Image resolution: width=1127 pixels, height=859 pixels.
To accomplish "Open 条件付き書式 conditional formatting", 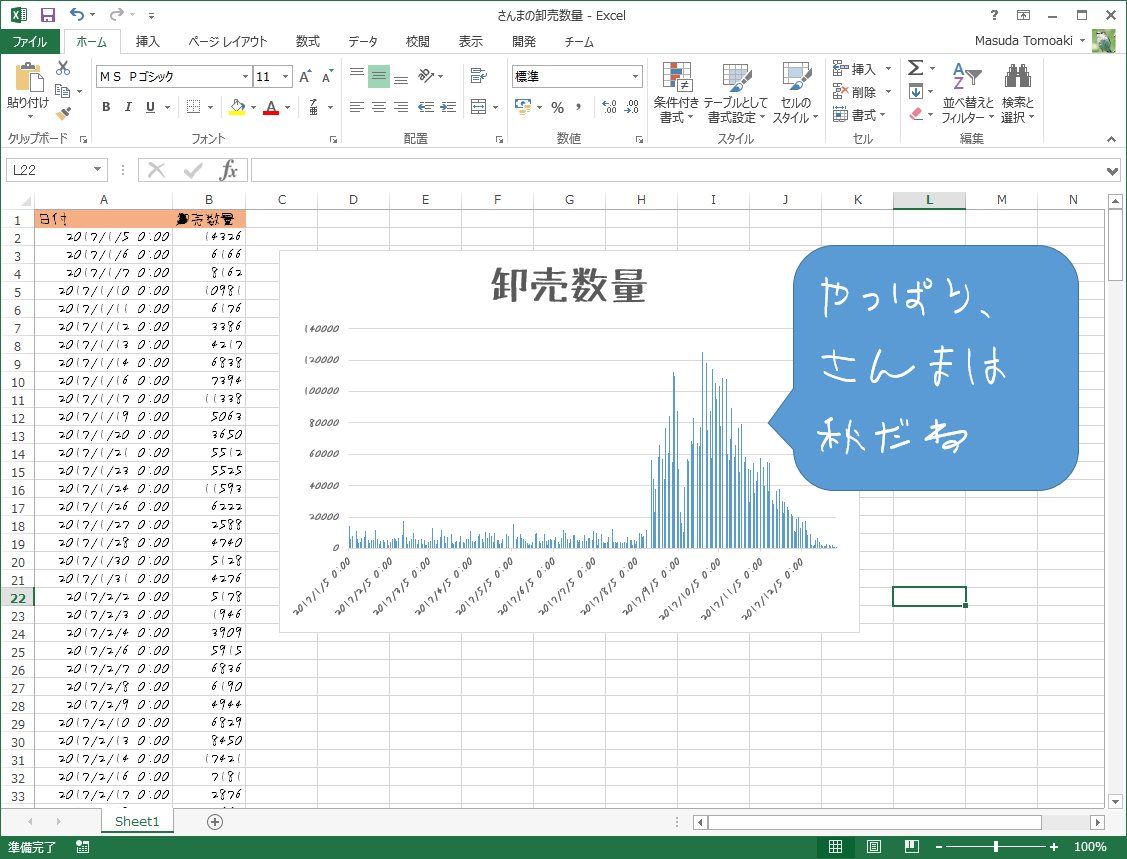I will 676,93.
